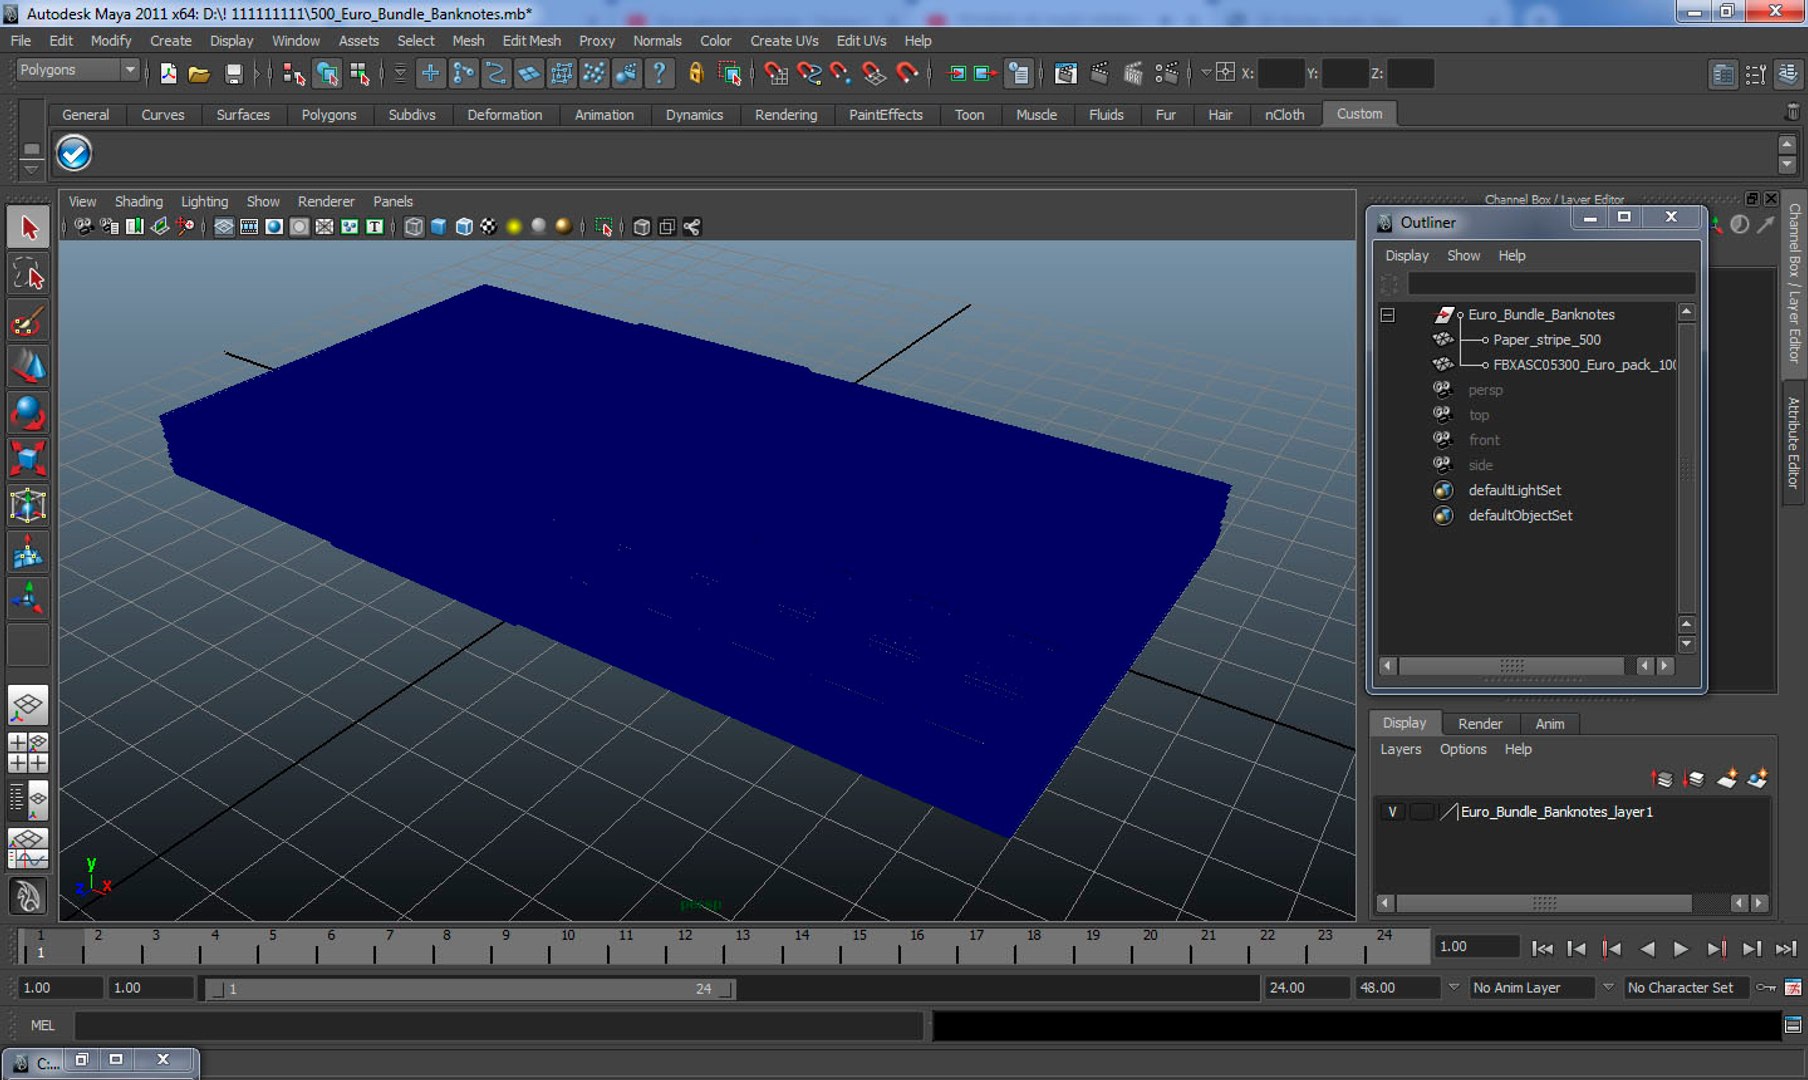The width and height of the screenshot is (1808, 1080).
Task: Collapse the Euro_Bundle_Banknotes tree node
Action: 1387,315
